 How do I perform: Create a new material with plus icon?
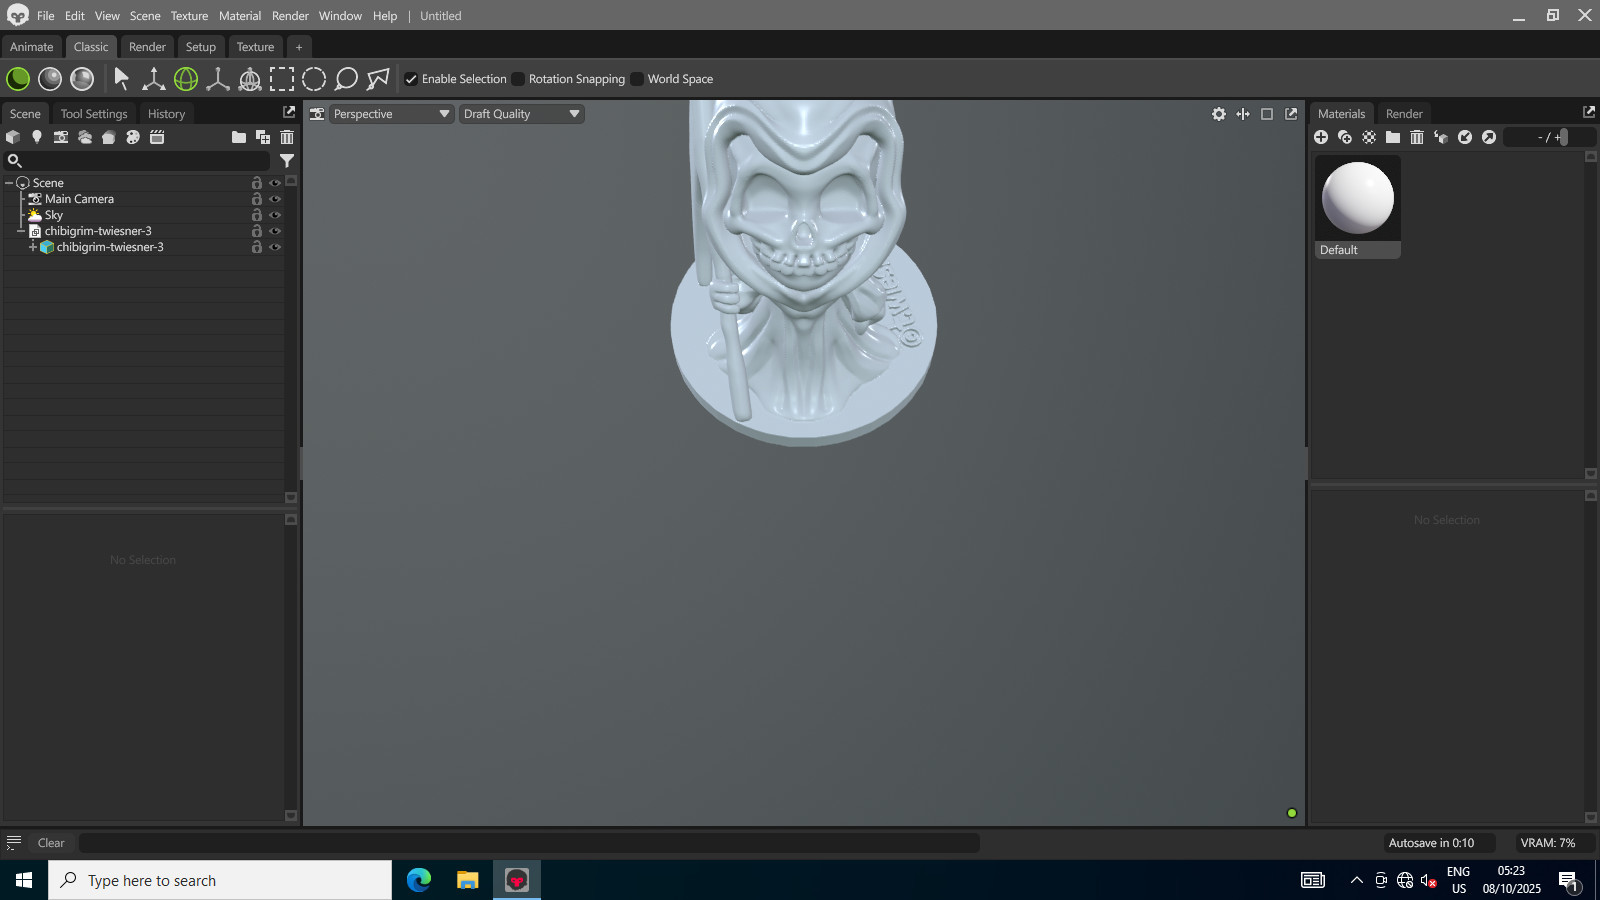pyautogui.click(x=1321, y=137)
